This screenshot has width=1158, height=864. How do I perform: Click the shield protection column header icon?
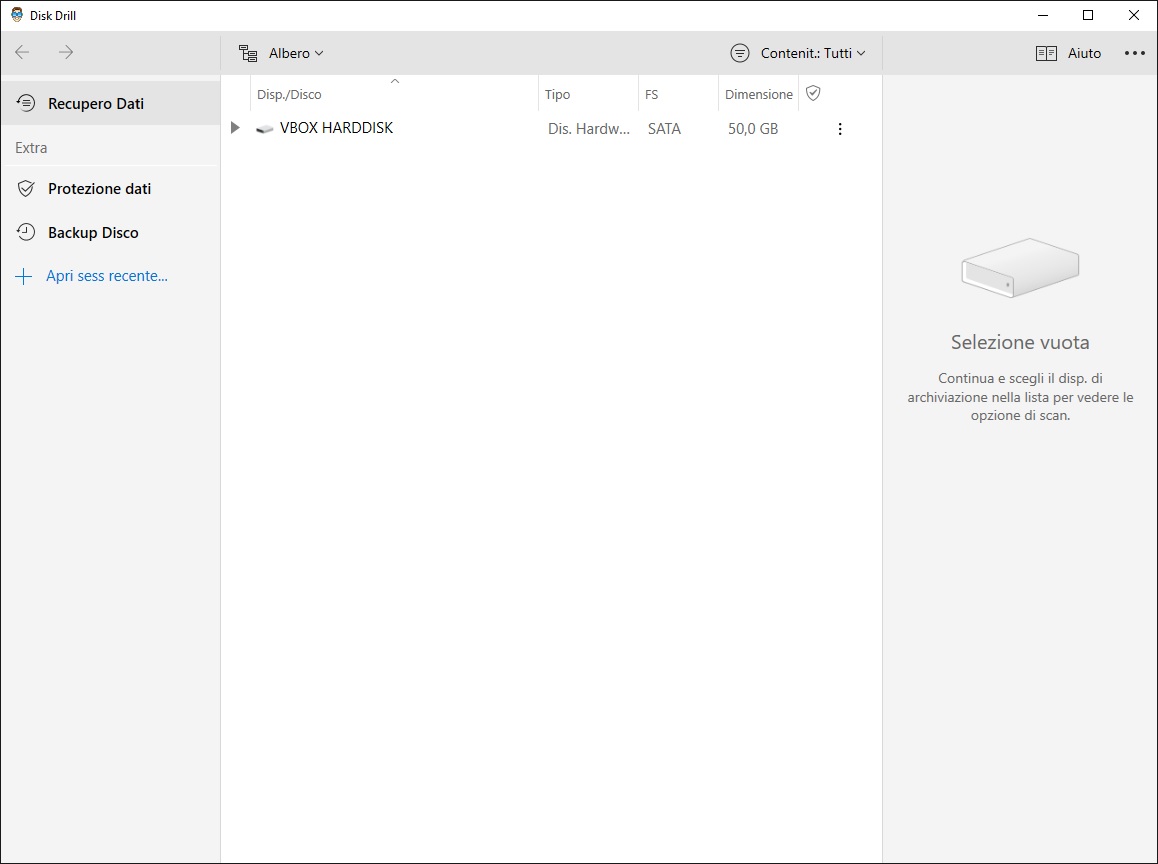tap(813, 93)
